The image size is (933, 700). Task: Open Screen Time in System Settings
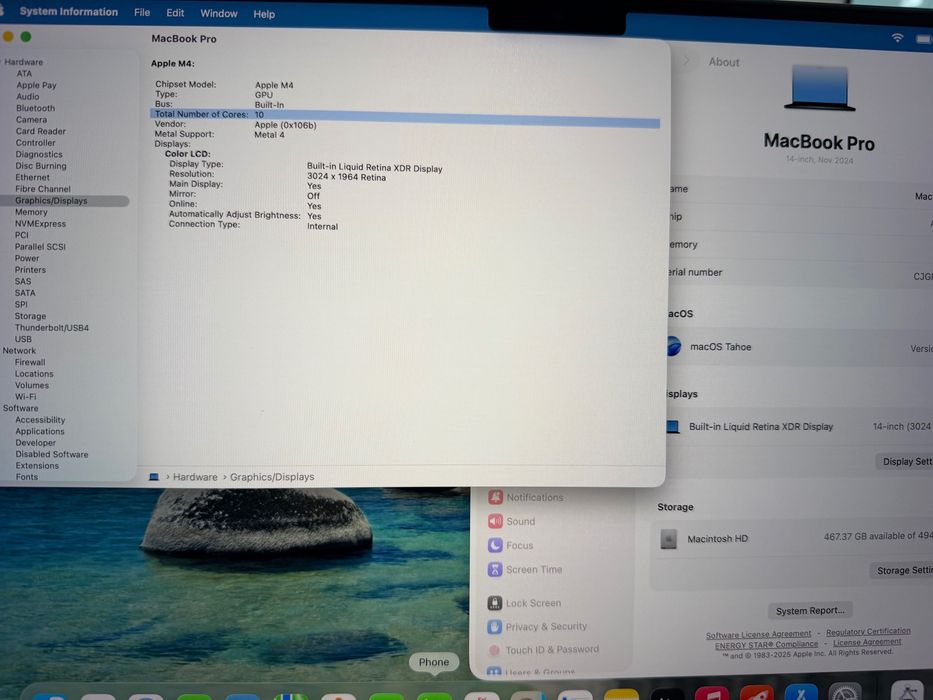(x=525, y=570)
